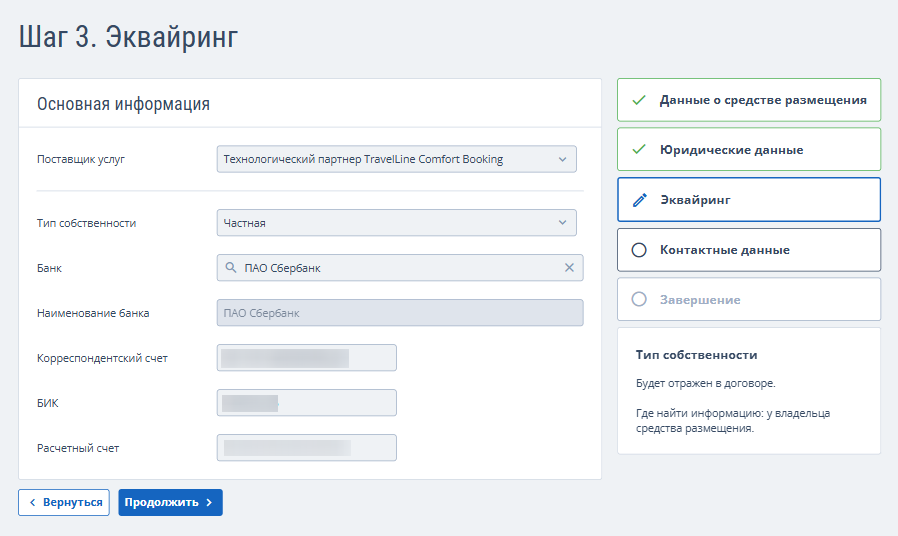Click the left arrow on the Вернуться button

pos(32,502)
